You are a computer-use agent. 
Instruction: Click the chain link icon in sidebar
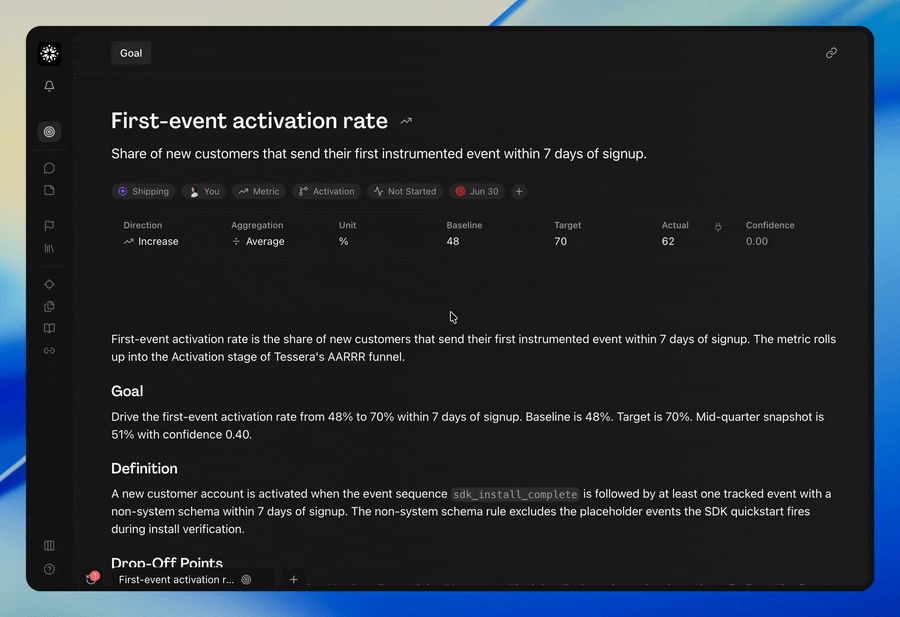[x=49, y=351]
